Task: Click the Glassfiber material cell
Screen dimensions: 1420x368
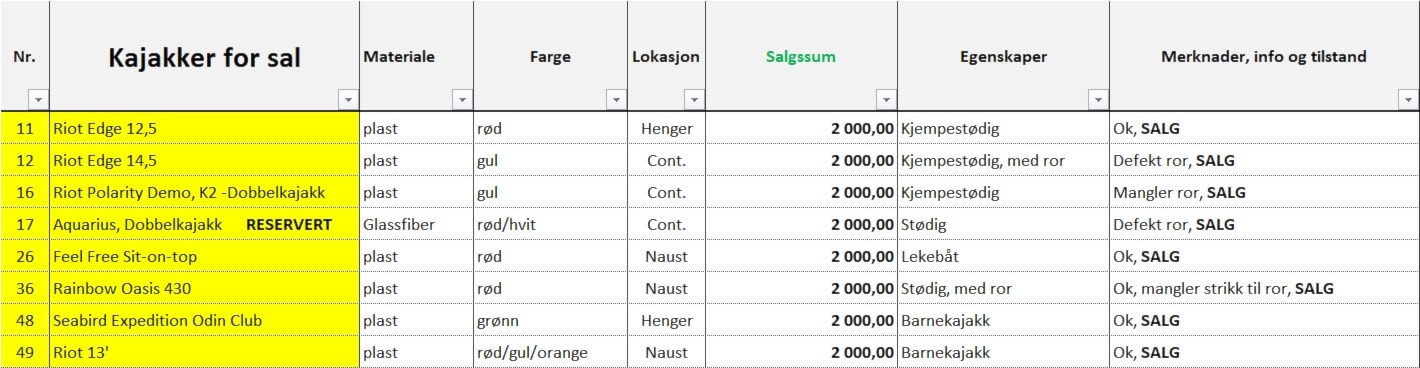Action: pos(416,224)
